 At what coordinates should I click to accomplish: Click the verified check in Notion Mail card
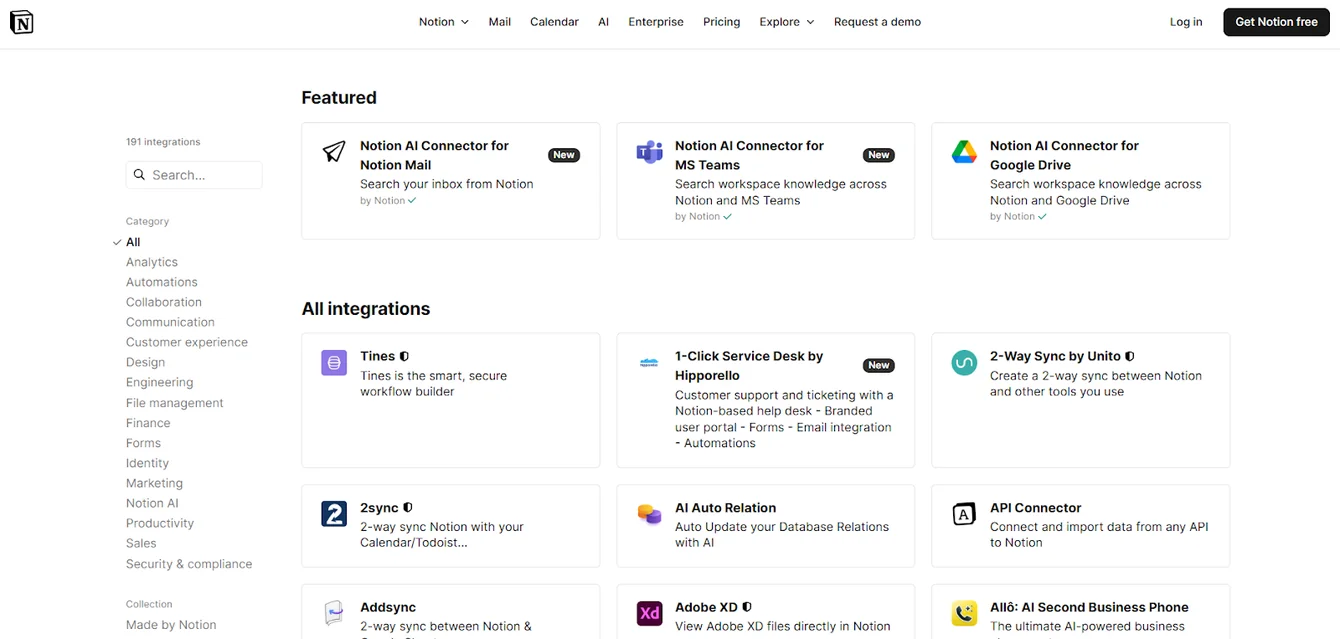412,201
